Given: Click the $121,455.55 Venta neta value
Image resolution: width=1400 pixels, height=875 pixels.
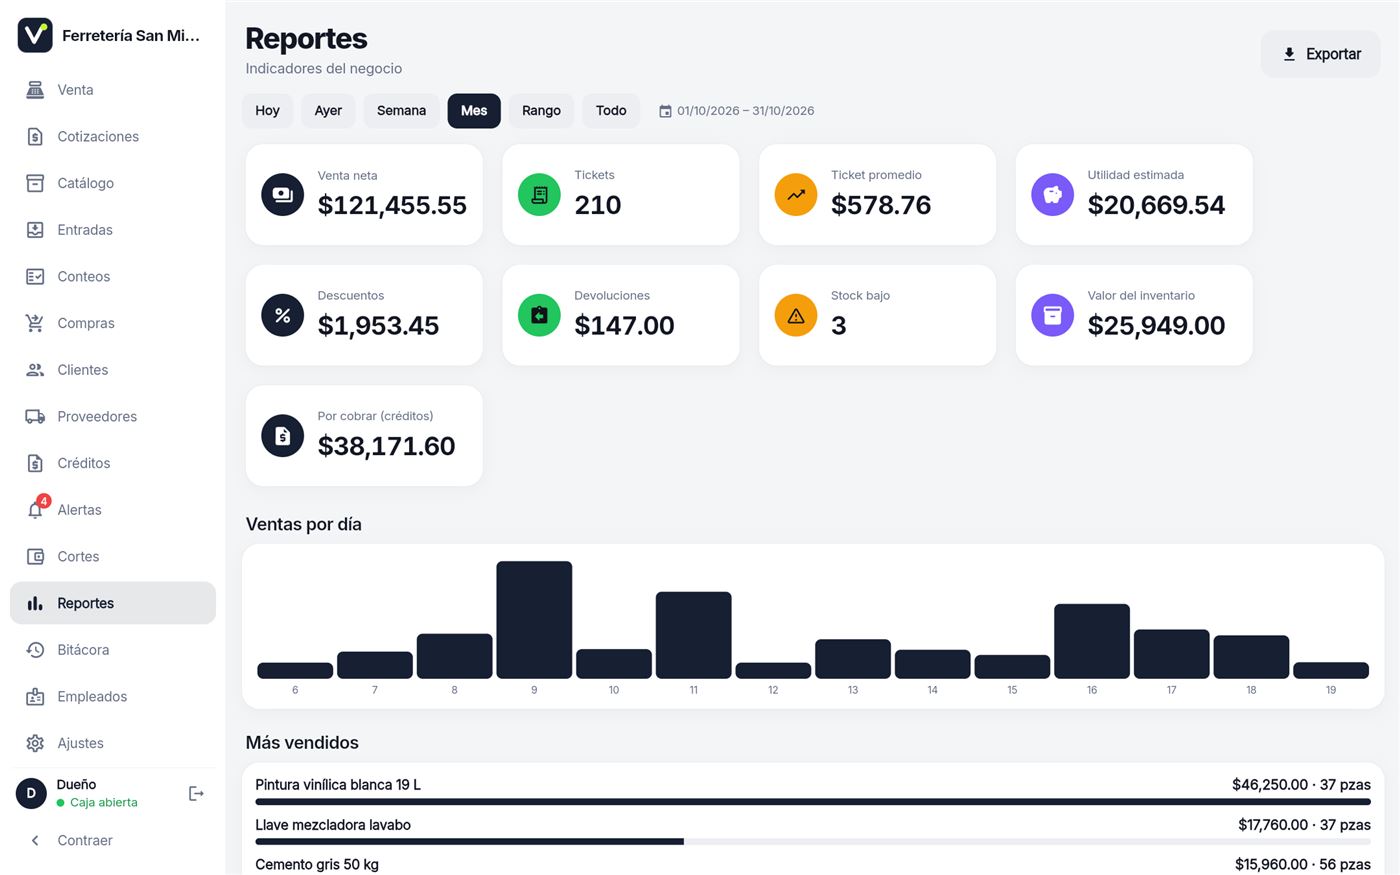Looking at the screenshot, I should (392, 205).
